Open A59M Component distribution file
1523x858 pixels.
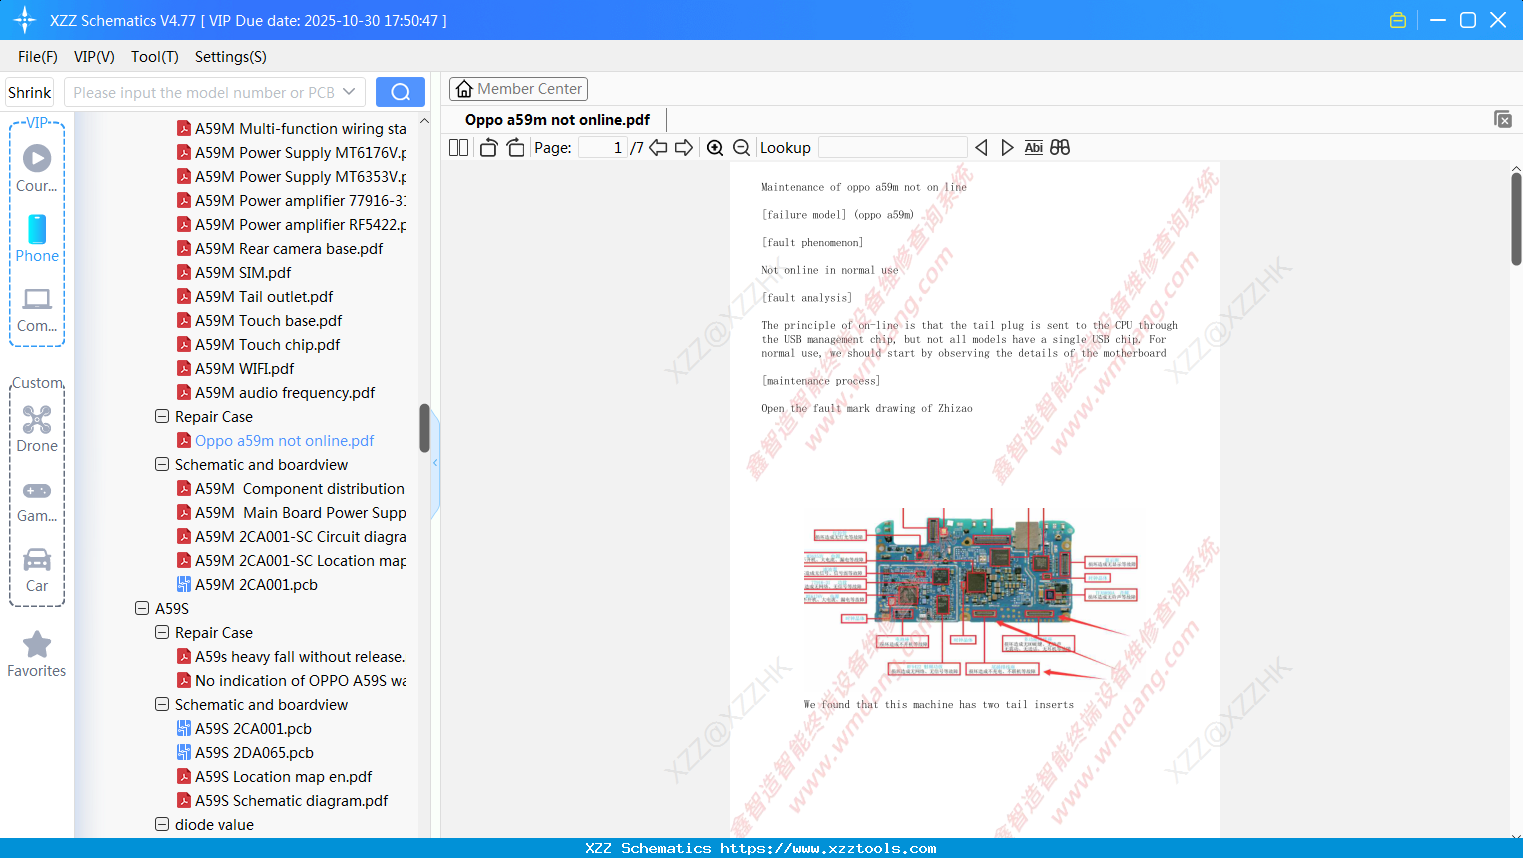pyautogui.click(x=300, y=489)
